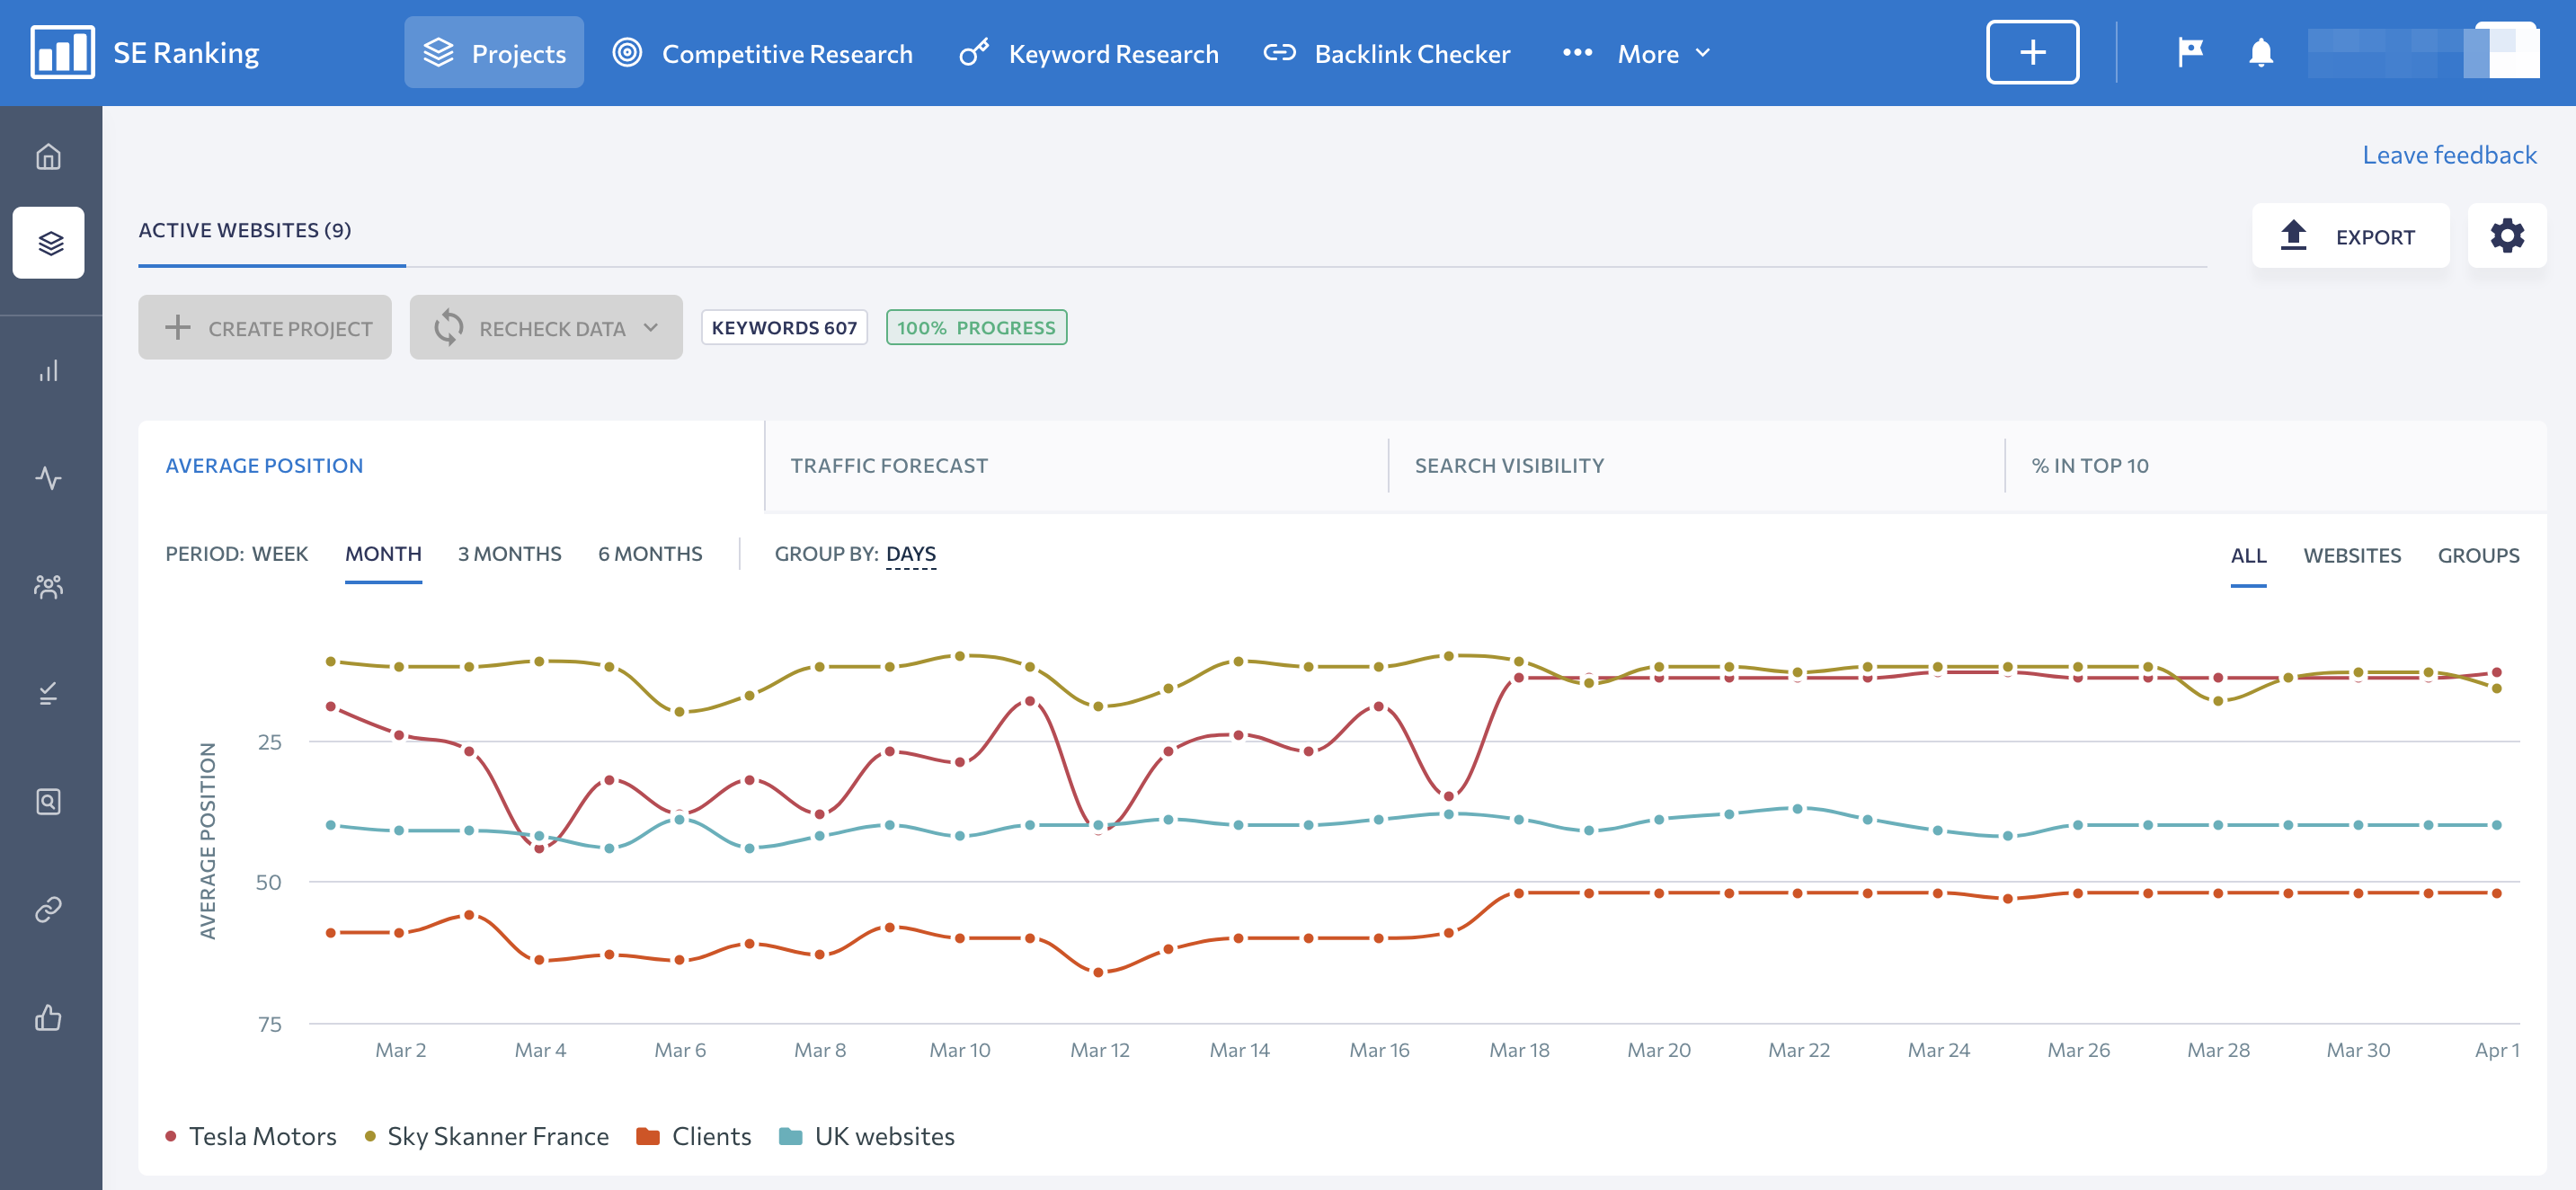The height and width of the screenshot is (1190, 2576).
Task: Click the link chain sidebar icon
Action: 48,909
